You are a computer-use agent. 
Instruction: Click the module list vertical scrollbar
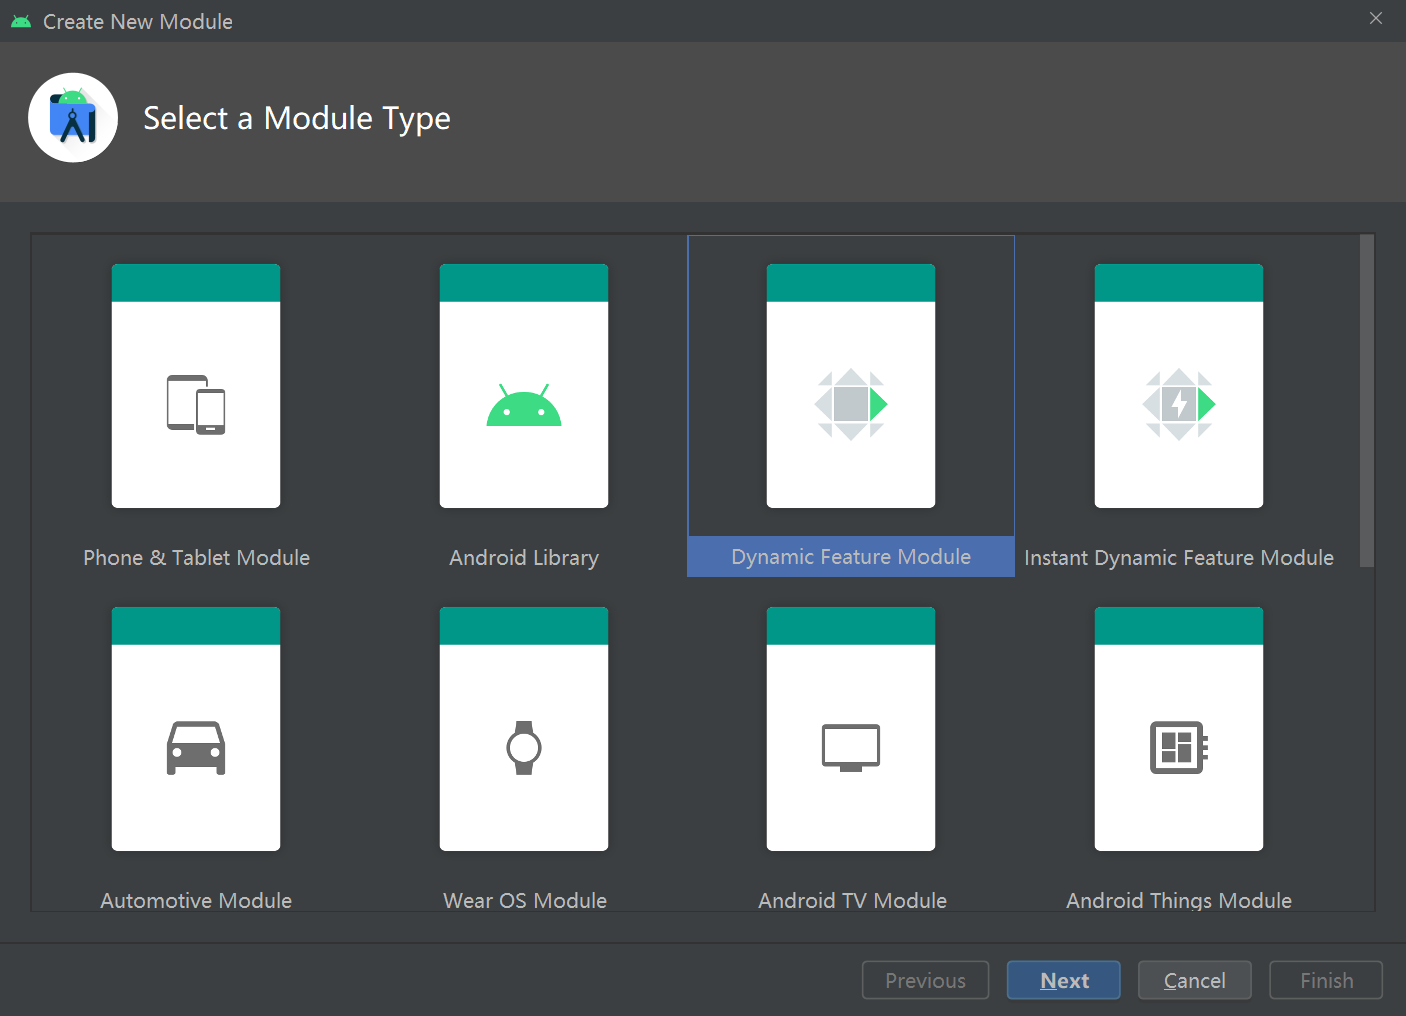1367,402
